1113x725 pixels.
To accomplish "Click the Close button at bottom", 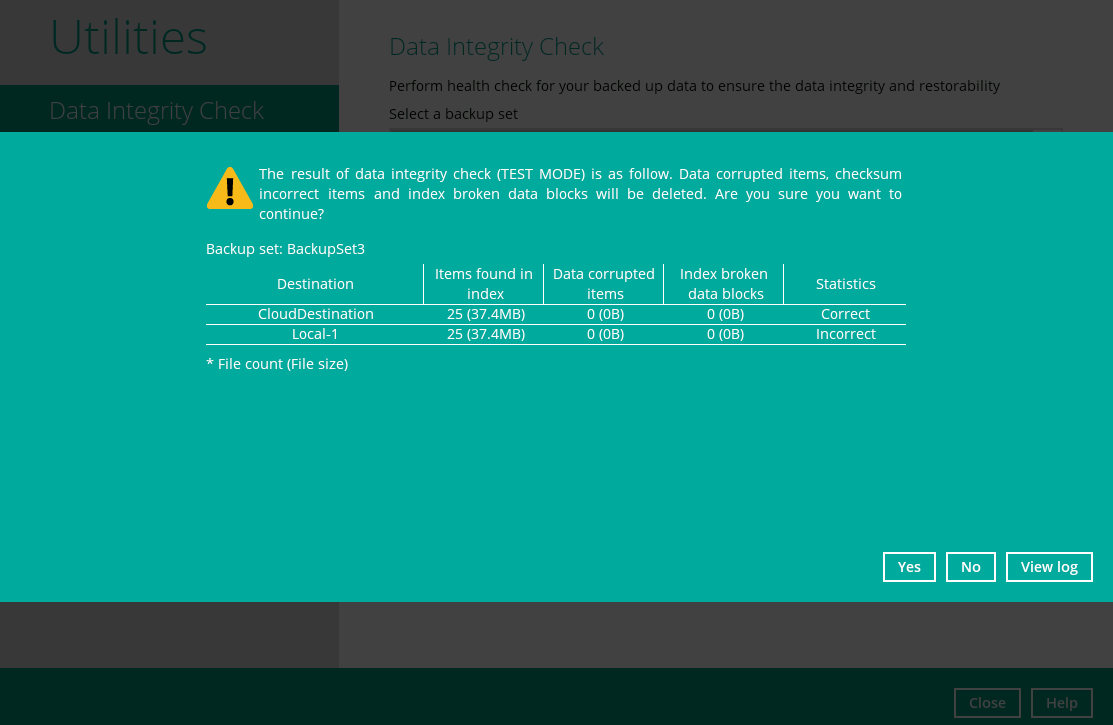I will pyautogui.click(x=987, y=703).
